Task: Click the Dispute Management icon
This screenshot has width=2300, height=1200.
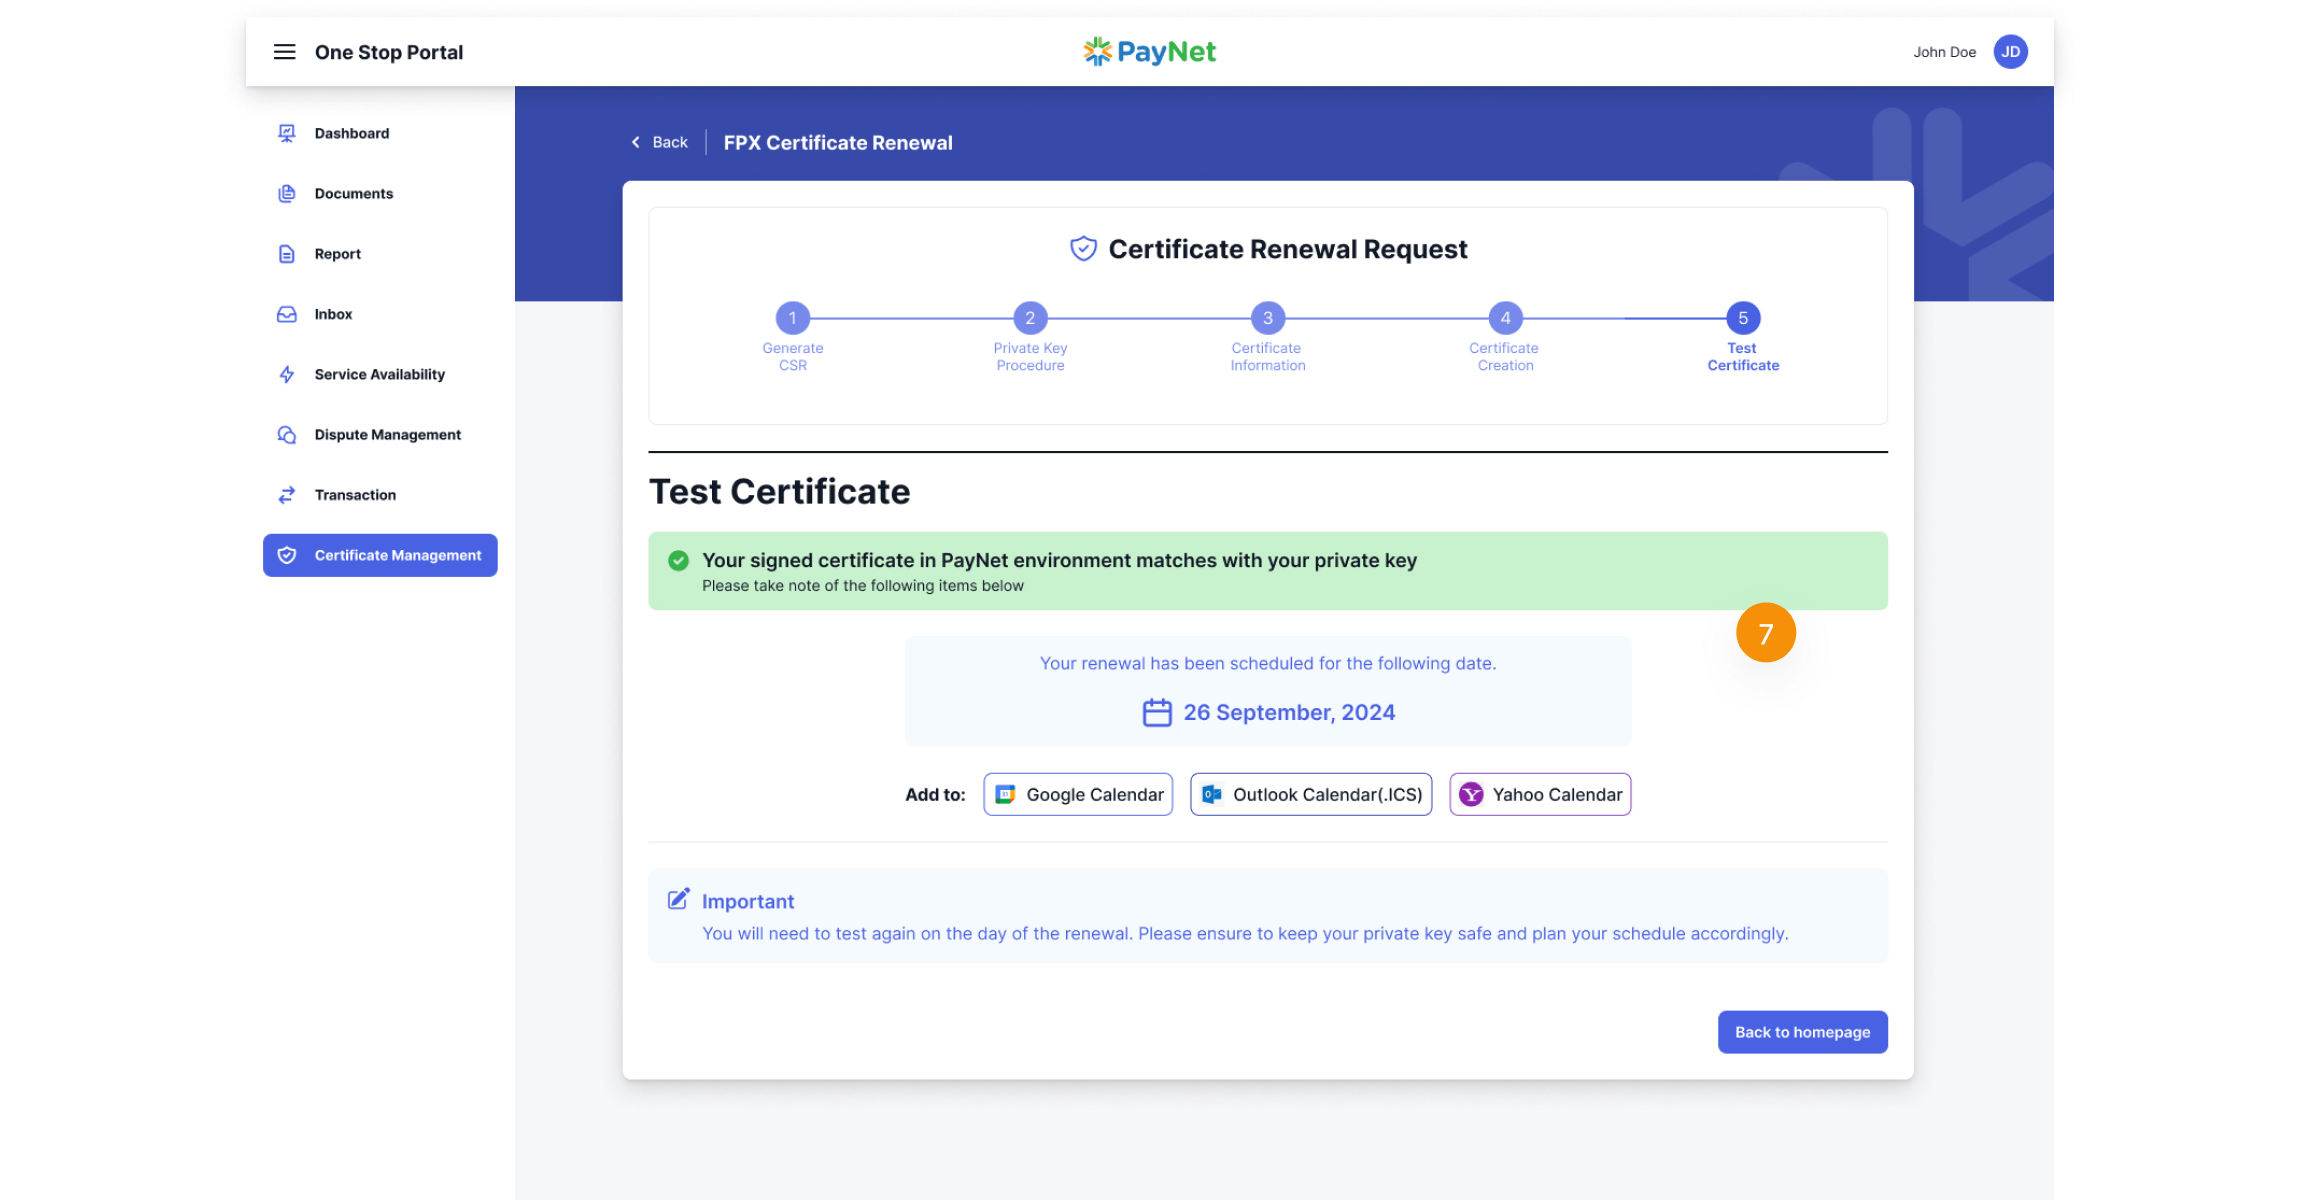Action: point(286,434)
